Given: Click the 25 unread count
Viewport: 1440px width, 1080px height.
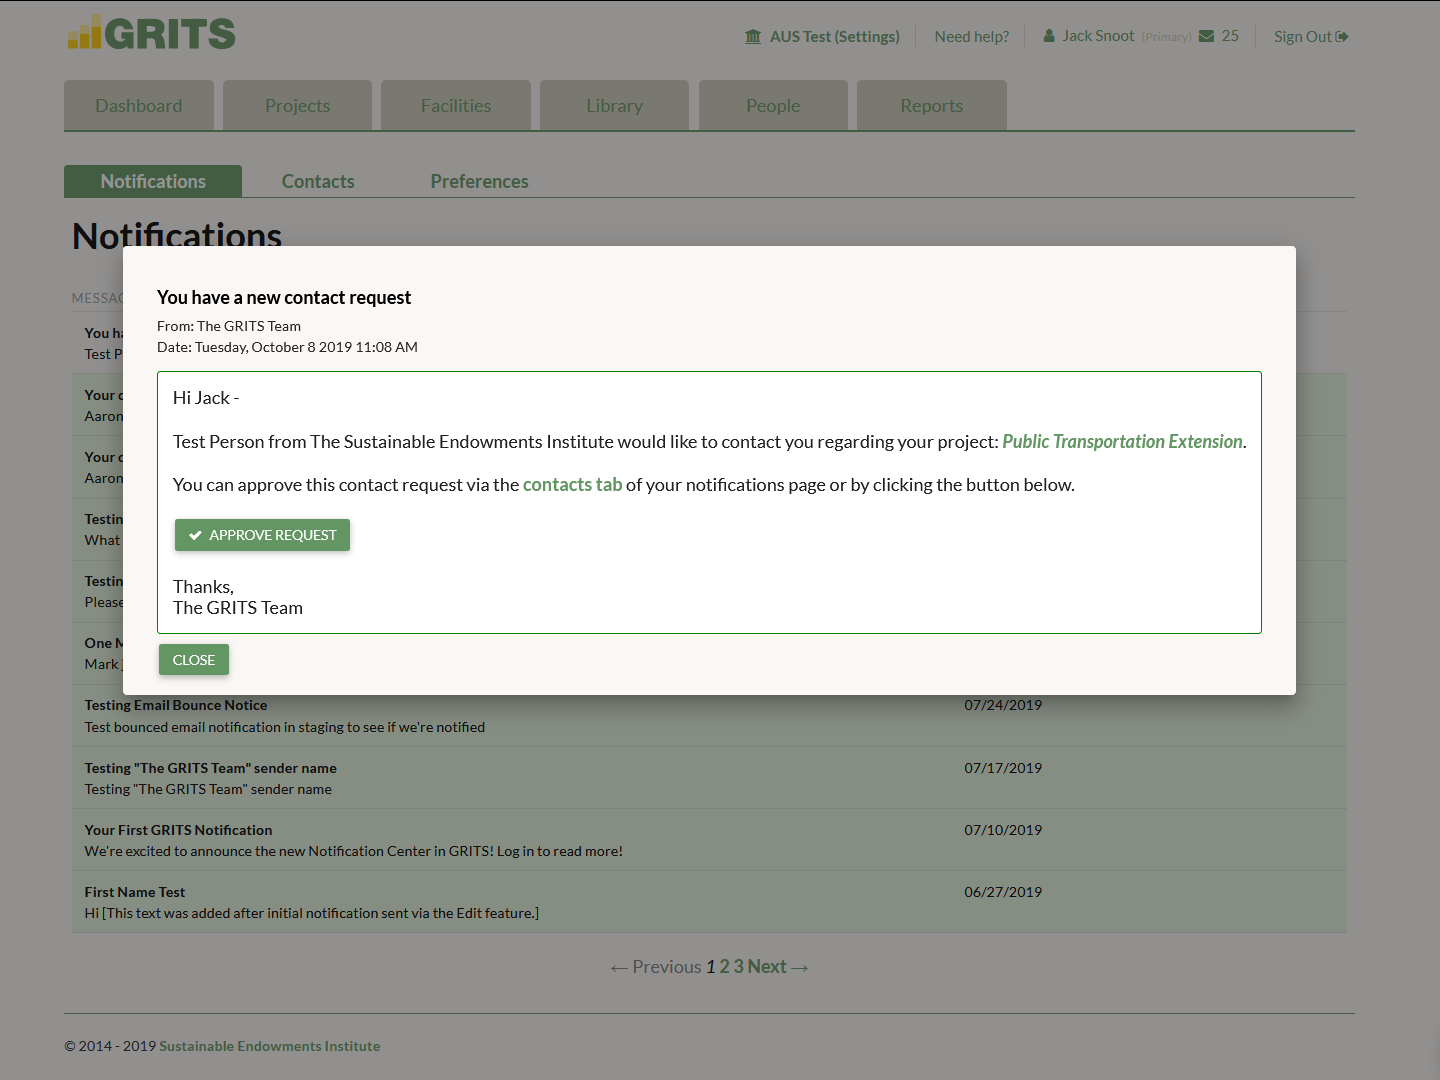Looking at the screenshot, I should click(1230, 36).
